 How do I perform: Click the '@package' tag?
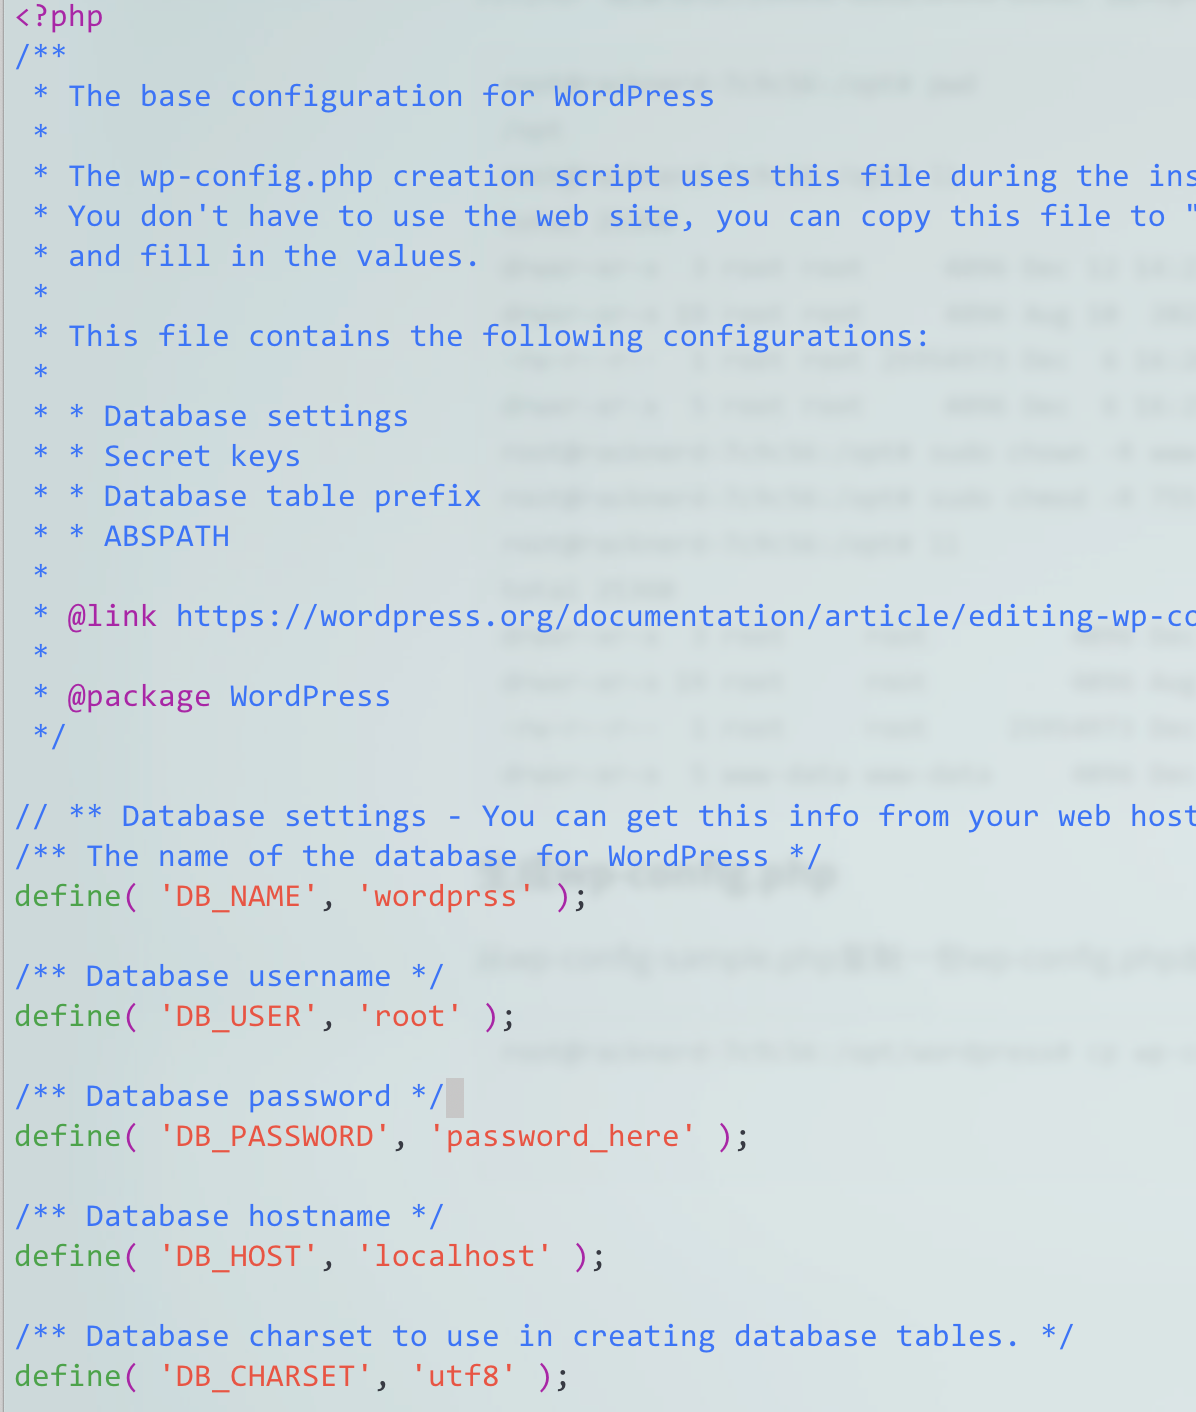coord(139,697)
